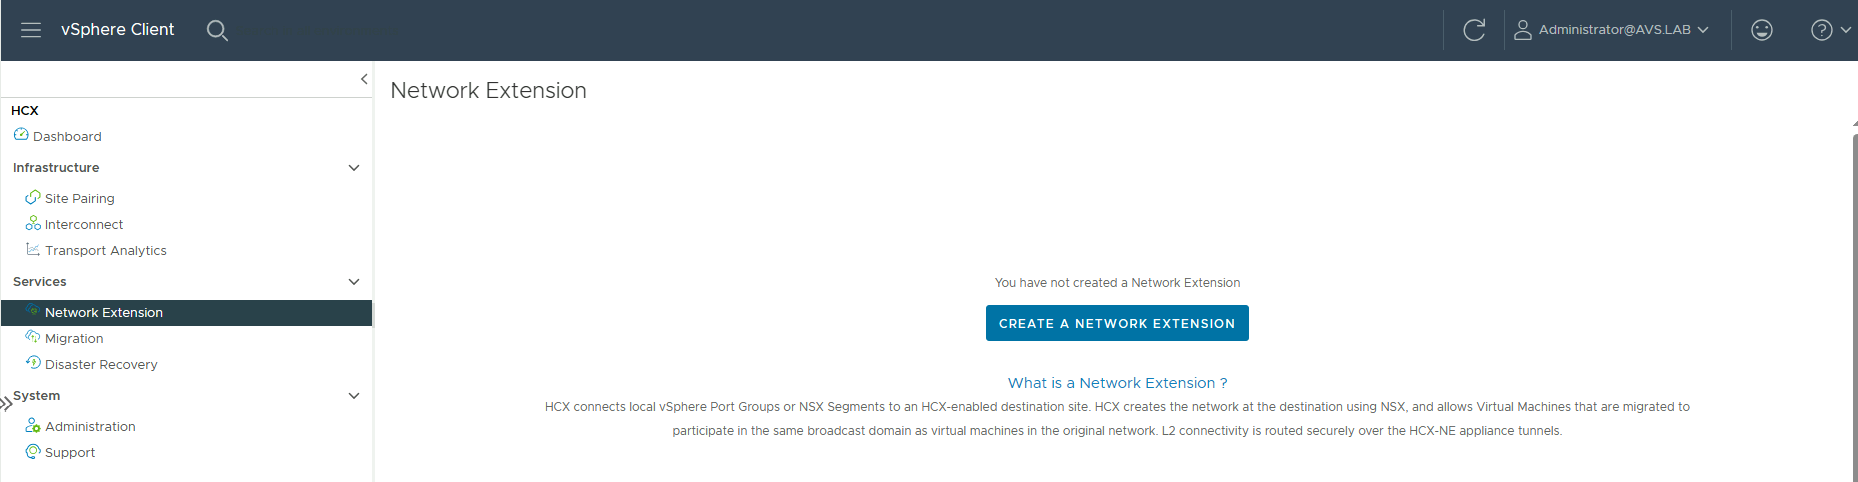The image size is (1858, 482).
Task: Go to Site Pairing
Action: (80, 199)
